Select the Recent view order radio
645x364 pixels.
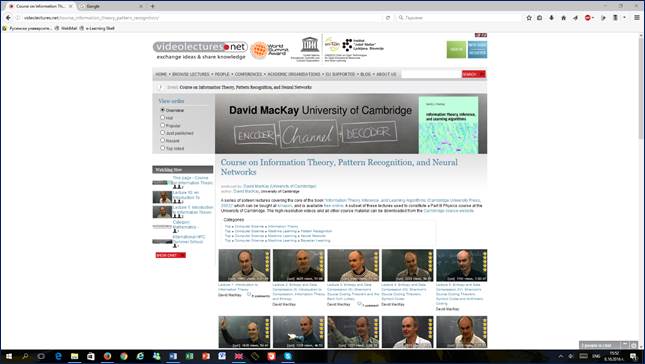(162, 140)
